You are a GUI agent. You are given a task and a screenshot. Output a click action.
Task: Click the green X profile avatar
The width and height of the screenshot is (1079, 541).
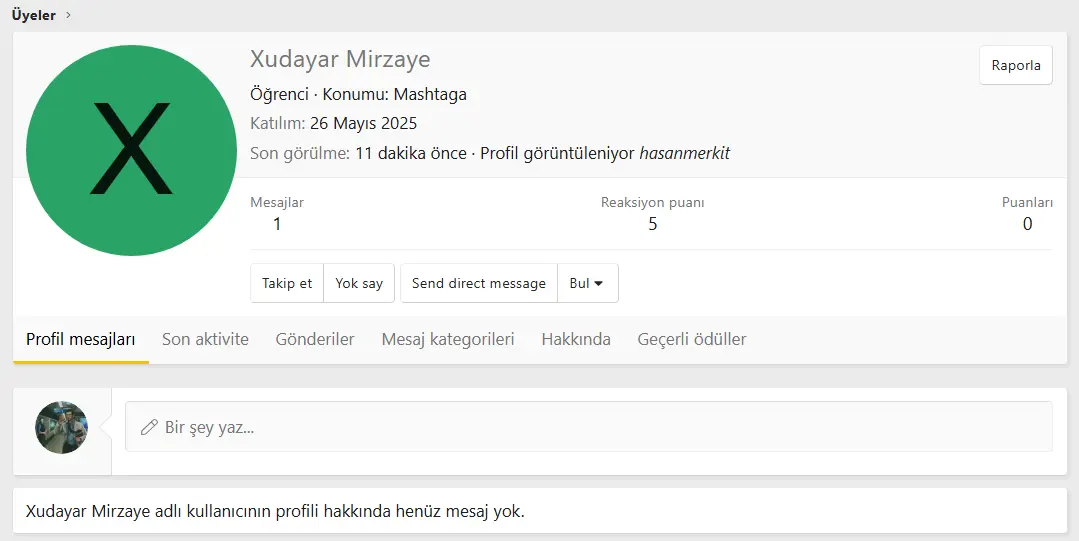pos(131,150)
